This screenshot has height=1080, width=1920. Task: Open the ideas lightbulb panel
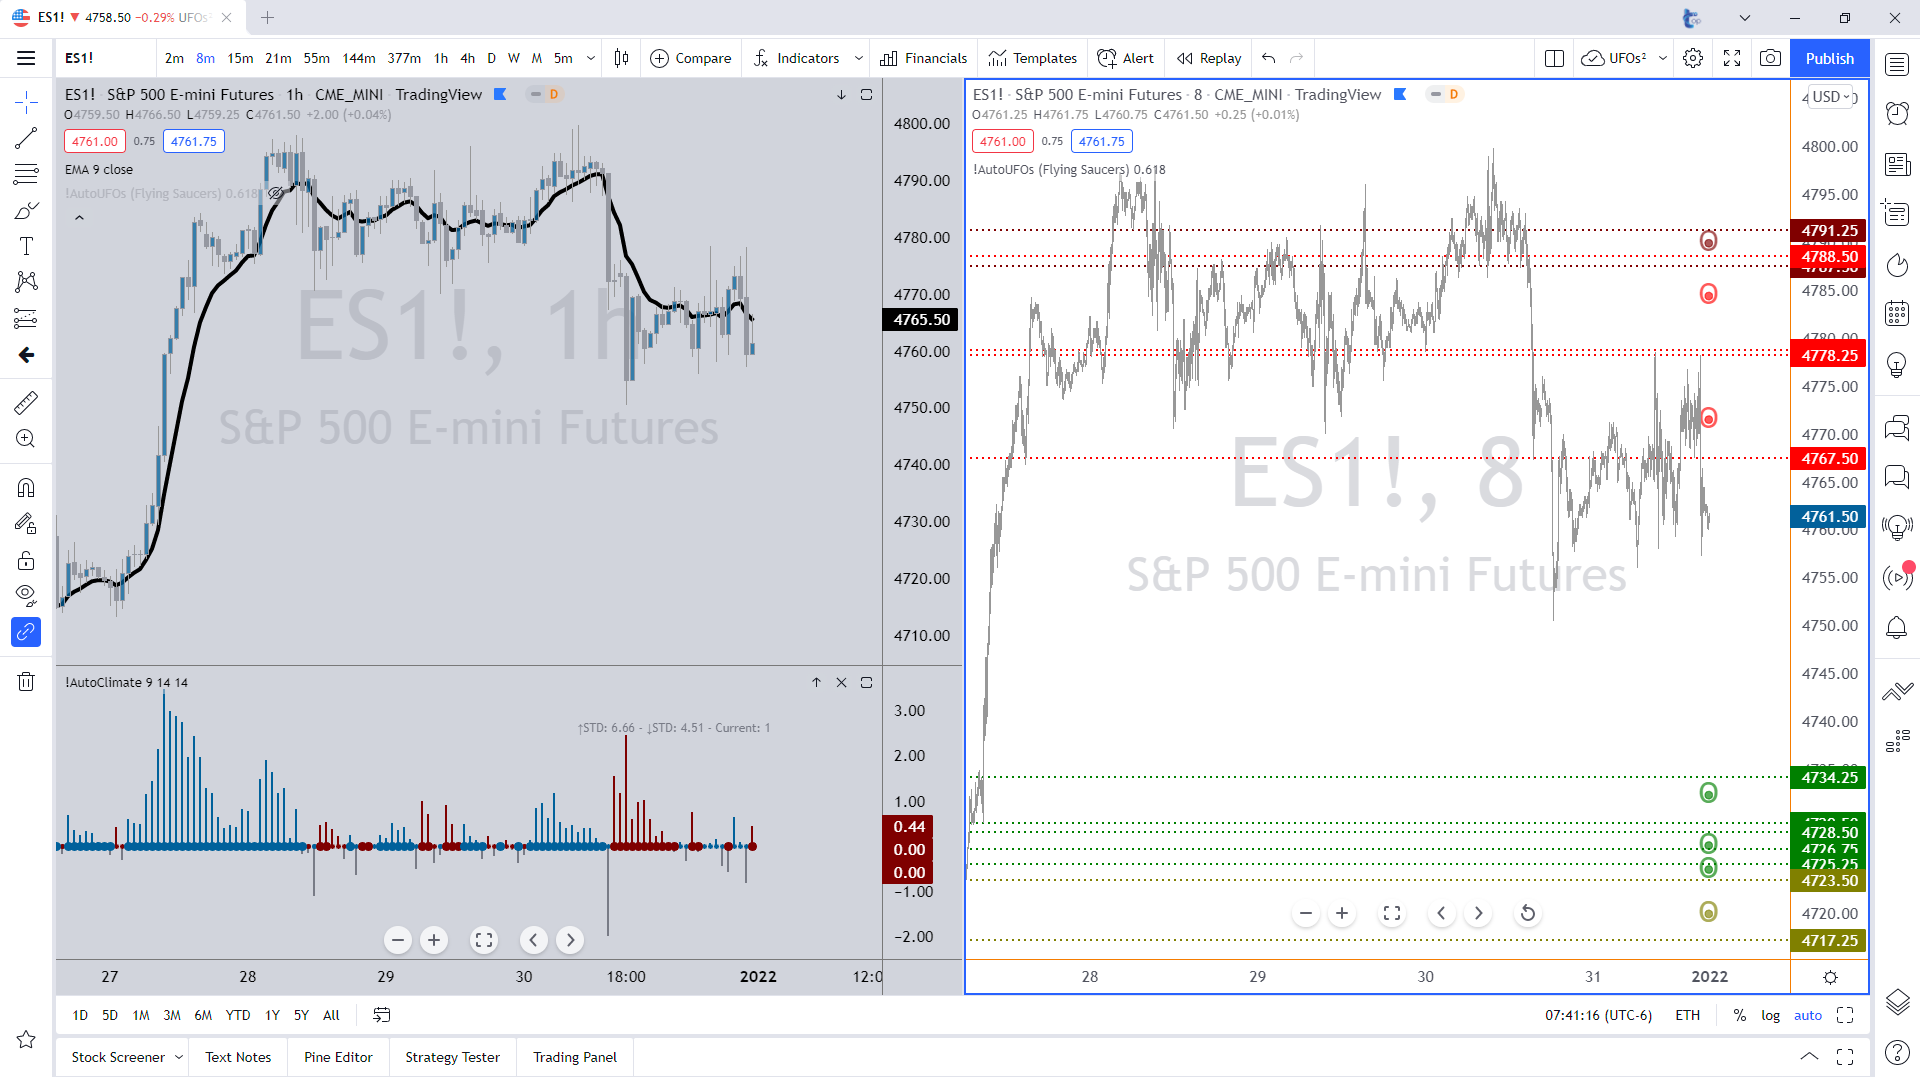tap(1897, 365)
